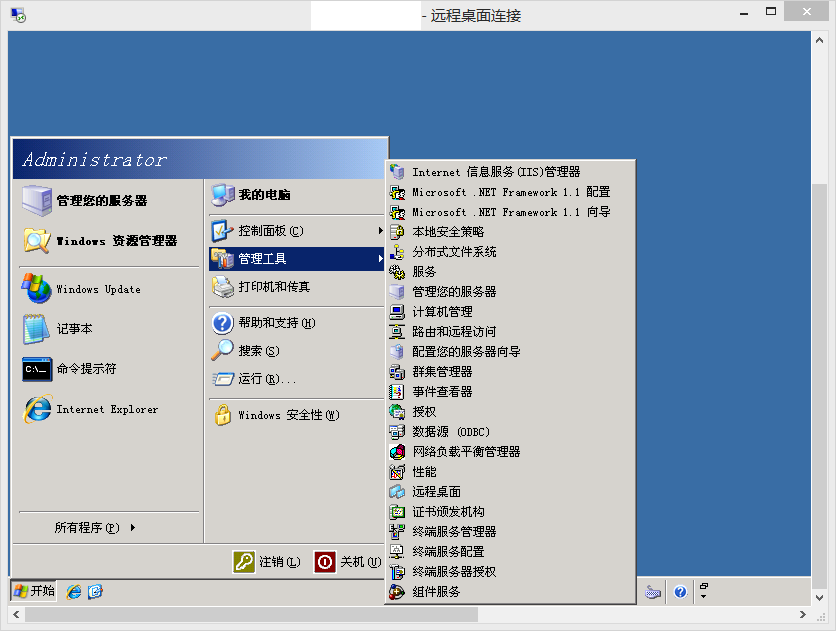Screen dimensions: 836x631
Task: Click the vertical scrollbar up arrow
Action: [x=819, y=40]
